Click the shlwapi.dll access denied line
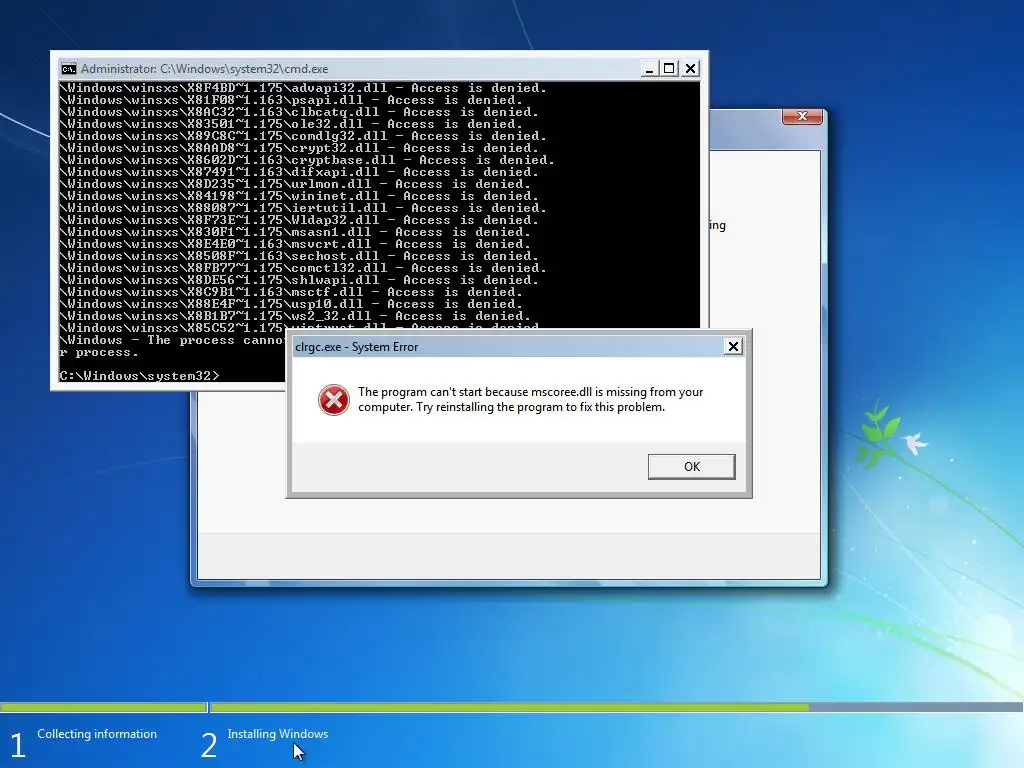 pos(299,280)
